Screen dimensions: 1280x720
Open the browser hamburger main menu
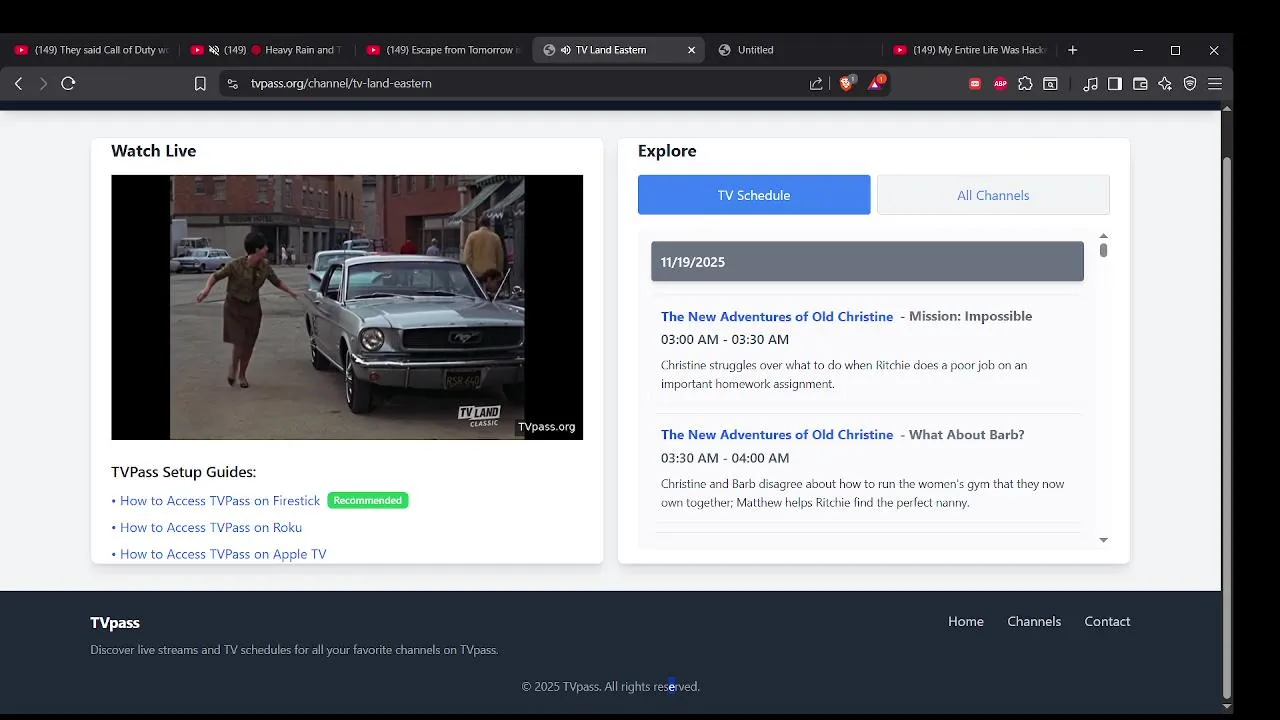pyautogui.click(x=1215, y=84)
